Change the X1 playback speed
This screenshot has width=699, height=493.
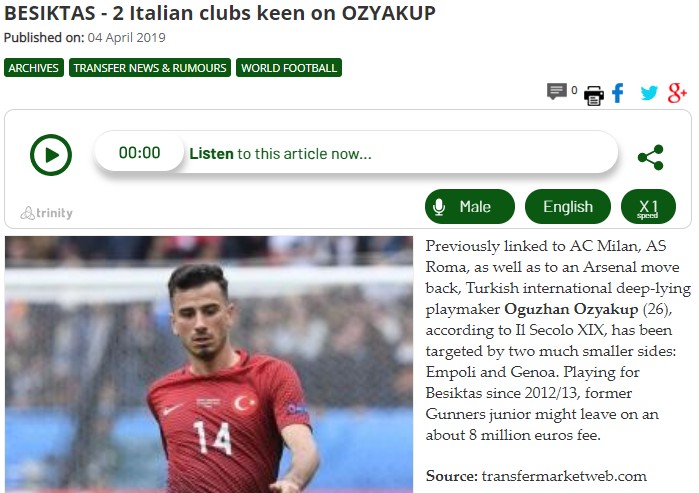[648, 206]
